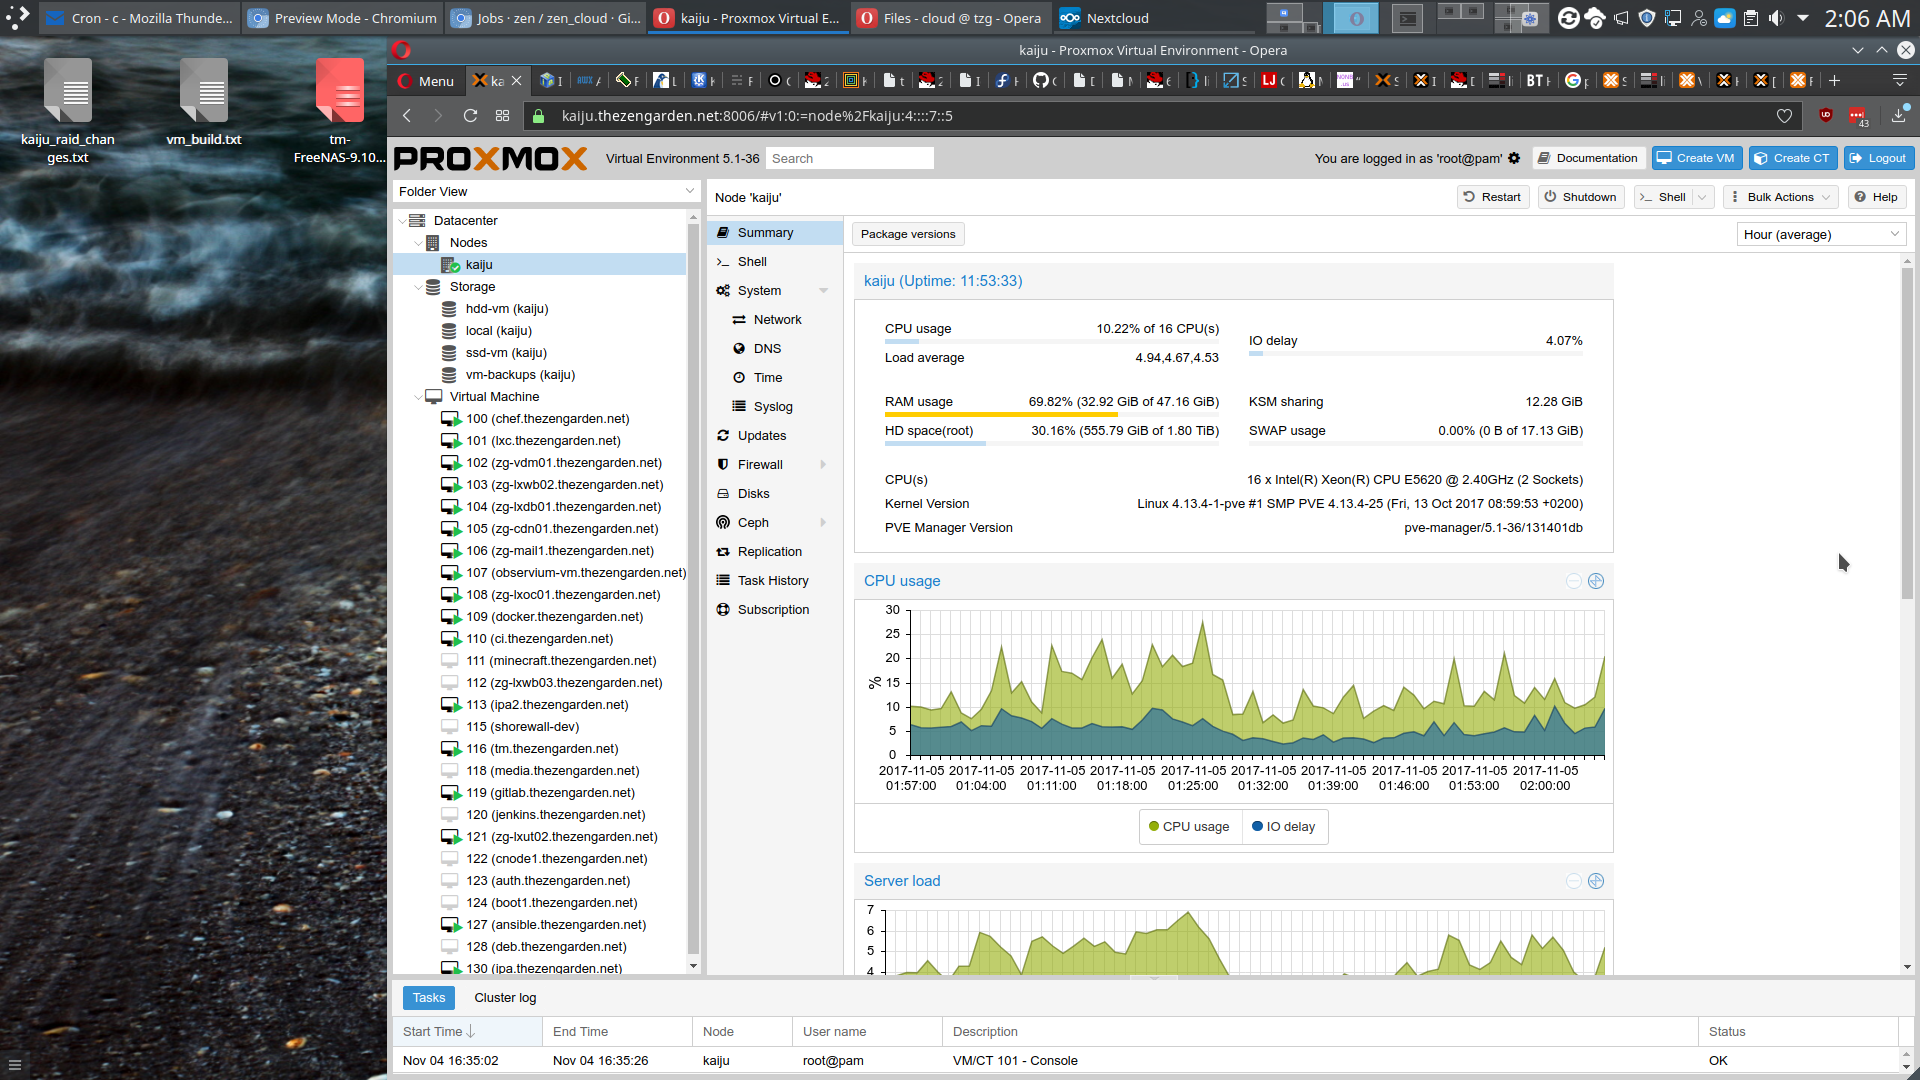Select VM 100 (chef.thezengarden.net)
The width and height of the screenshot is (1920, 1080).
(x=548, y=419)
